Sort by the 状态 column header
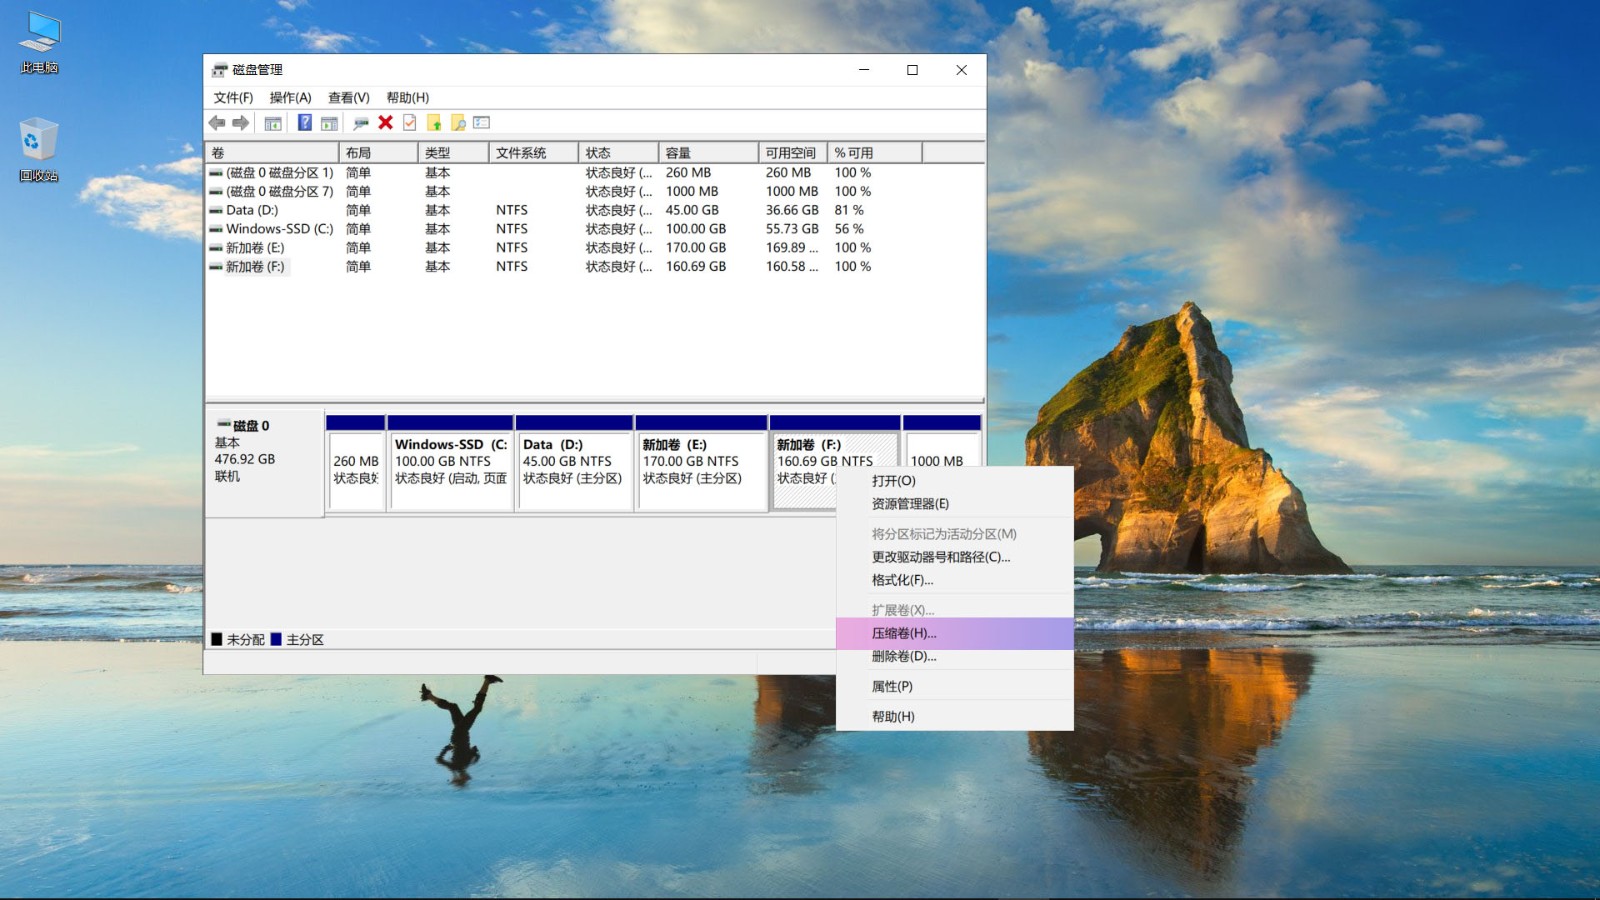The width and height of the screenshot is (1600, 900). 618,153
